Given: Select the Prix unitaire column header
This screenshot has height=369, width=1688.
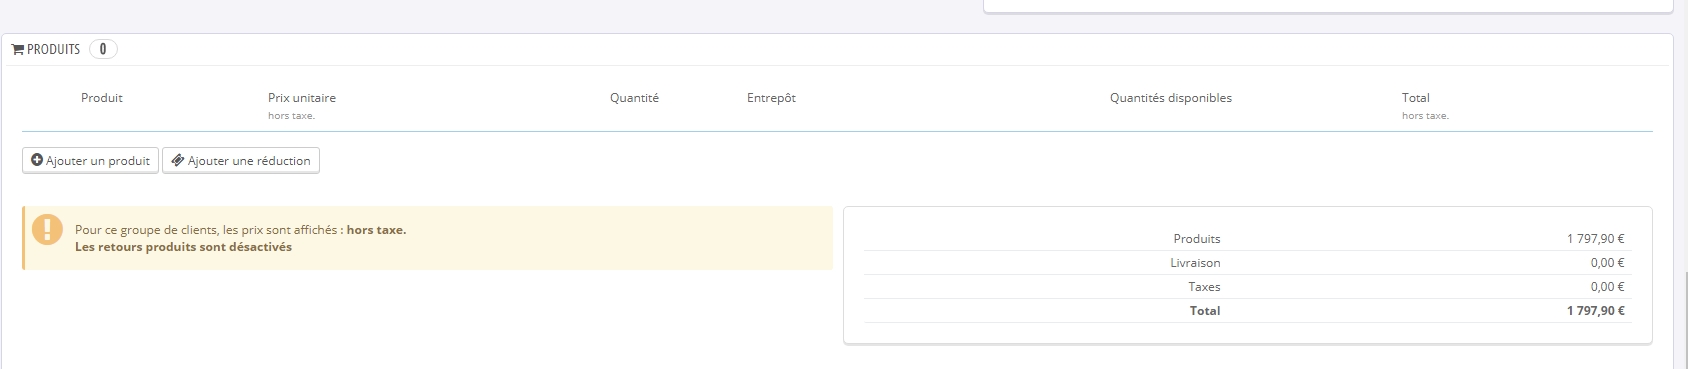Looking at the screenshot, I should pos(302,98).
